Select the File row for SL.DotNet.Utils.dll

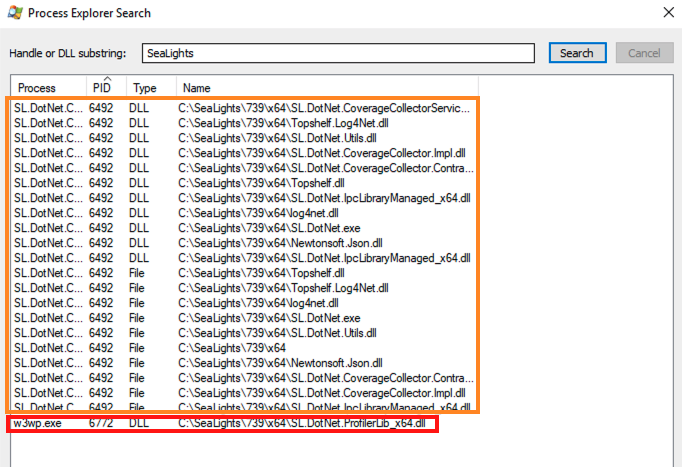pos(244,333)
